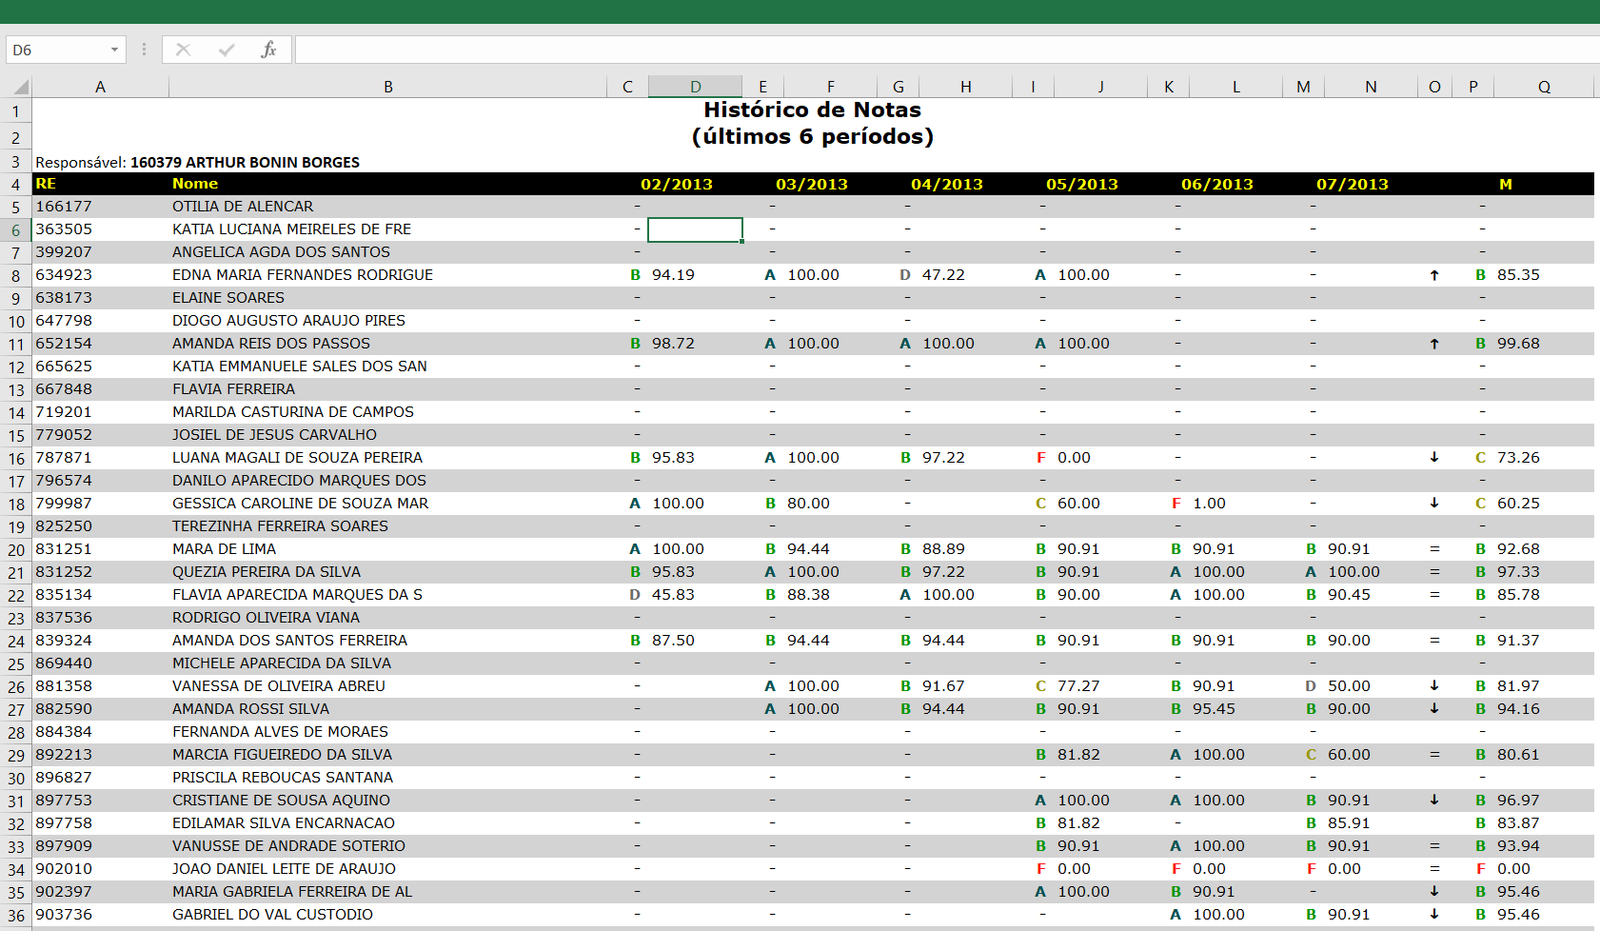
Task: Click the down arrow in GESSICA CAROLINE's row
Action: (x=1434, y=503)
